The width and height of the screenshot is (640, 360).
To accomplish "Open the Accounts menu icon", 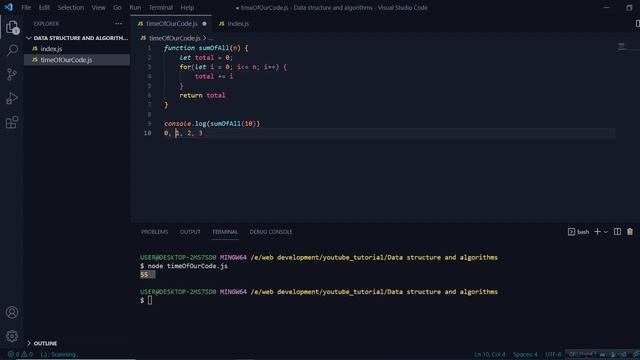I will [12, 312].
